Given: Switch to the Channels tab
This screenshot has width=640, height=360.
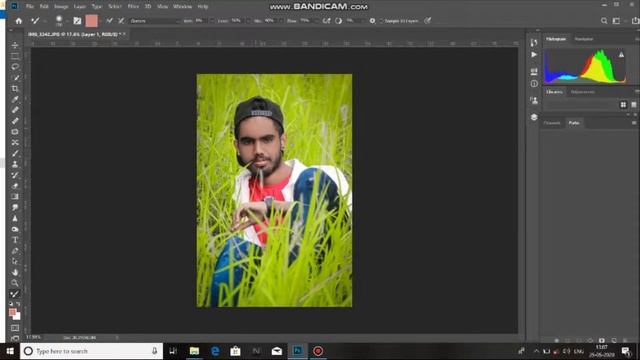Looking at the screenshot, I should click(x=552, y=123).
